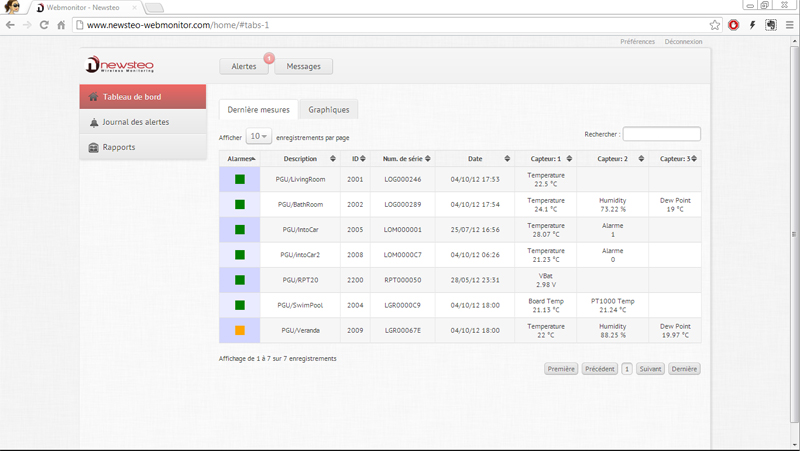Open the Messages button
Viewport: 800px width, 451px height.
tap(304, 66)
